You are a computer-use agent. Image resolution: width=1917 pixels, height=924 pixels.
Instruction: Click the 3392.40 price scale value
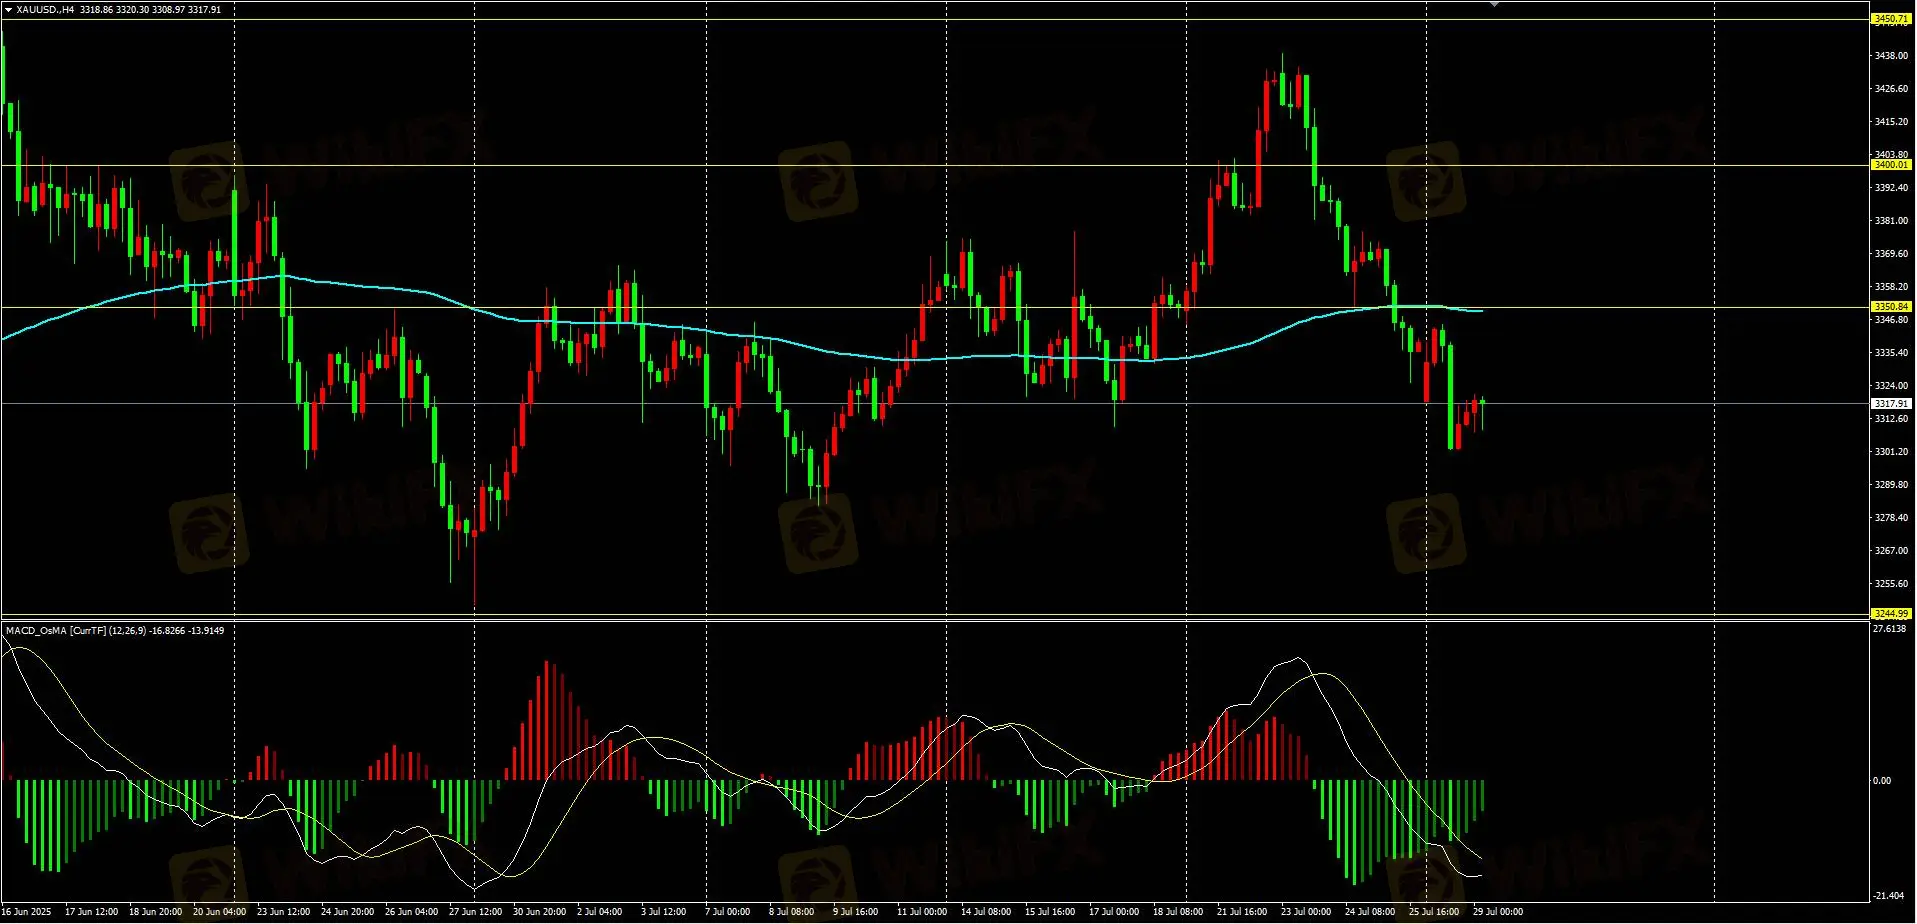pyautogui.click(x=1890, y=188)
